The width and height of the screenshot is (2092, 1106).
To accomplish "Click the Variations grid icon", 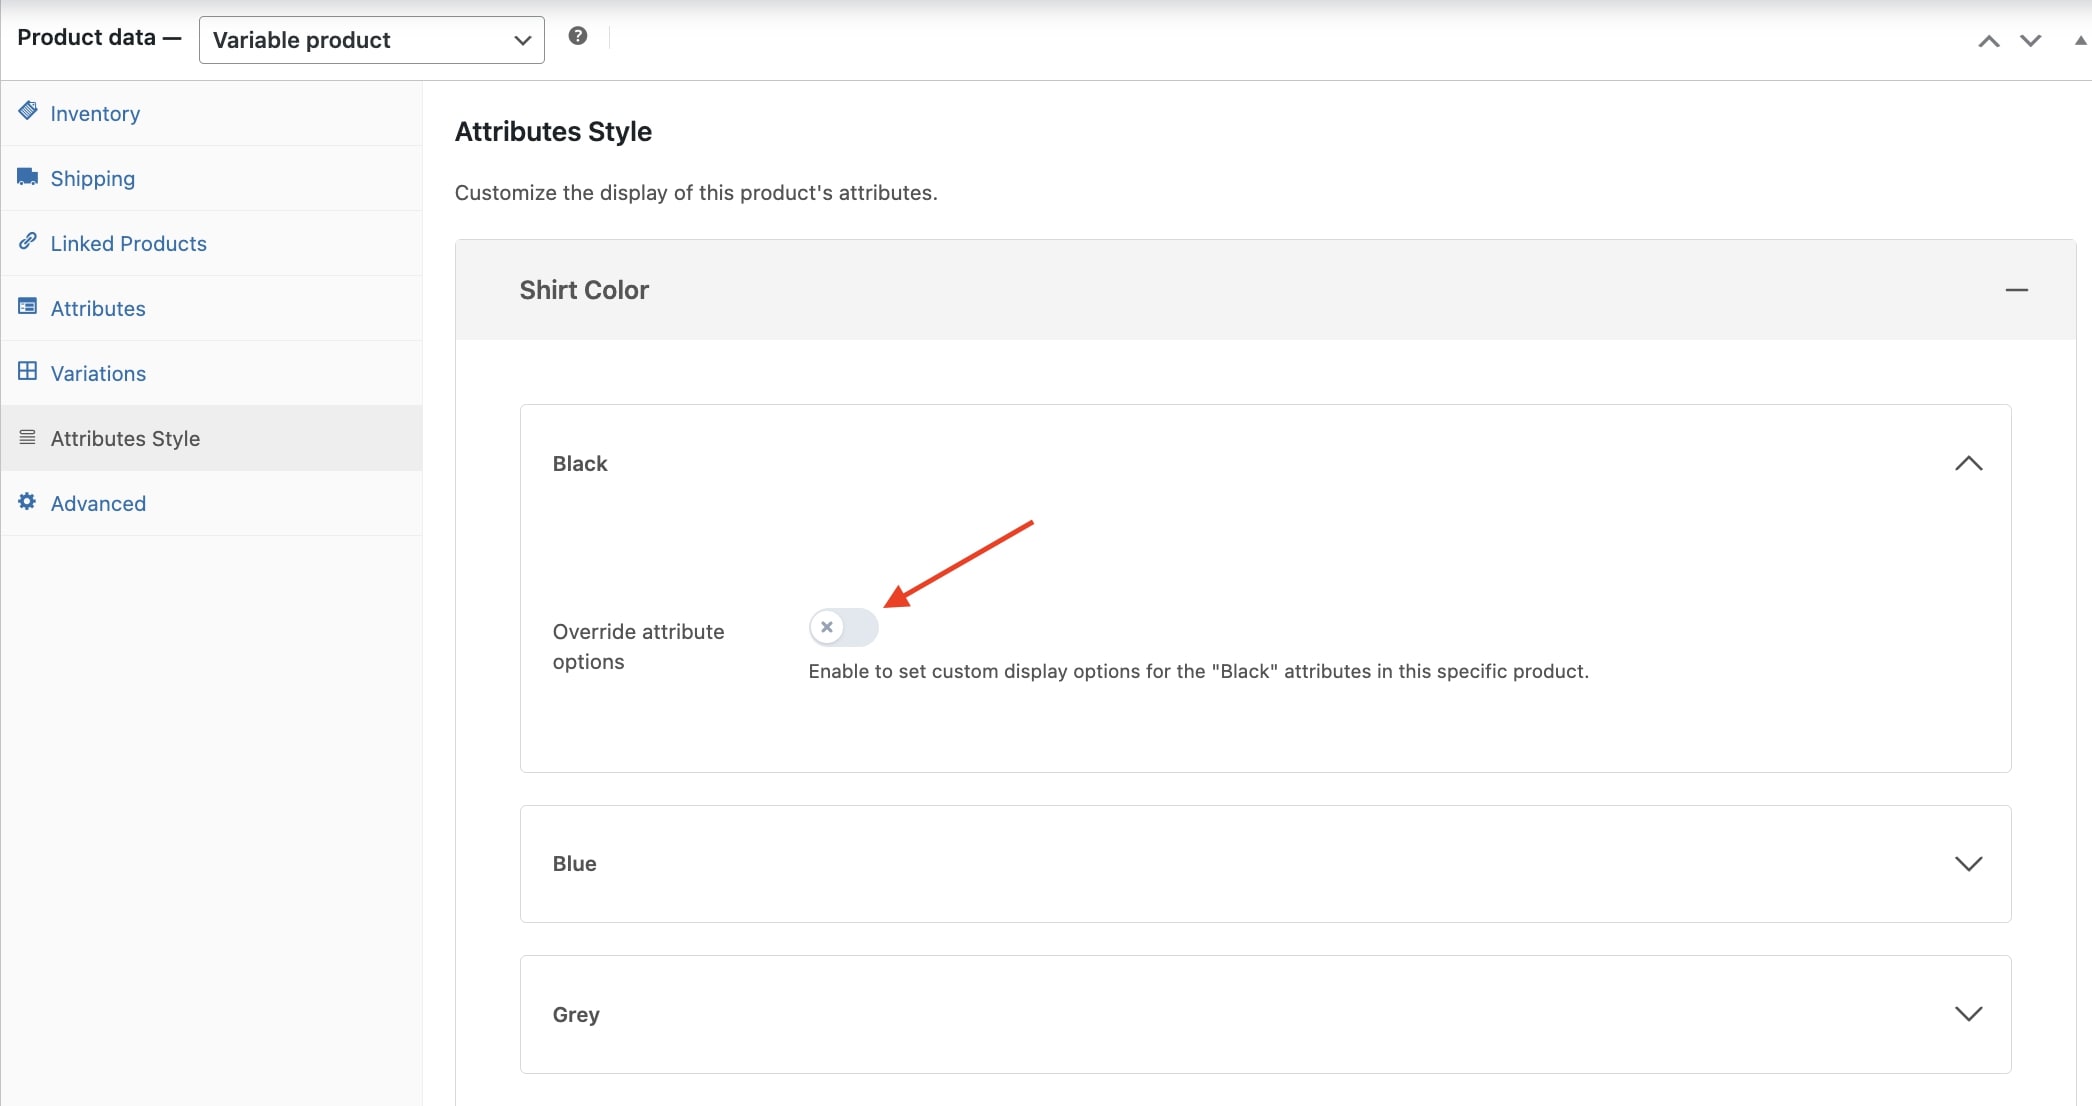I will [x=28, y=372].
